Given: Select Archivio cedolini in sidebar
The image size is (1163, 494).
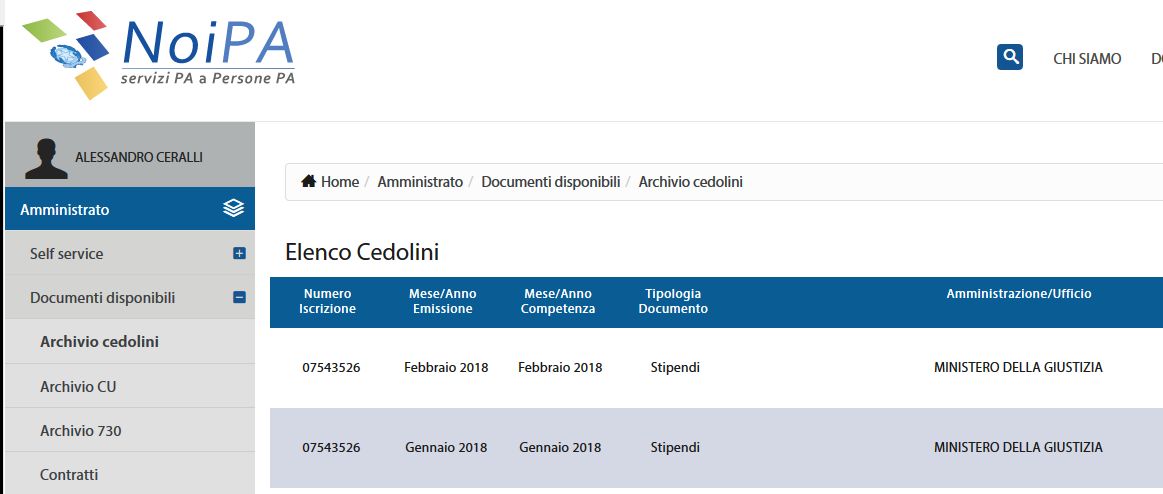Looking at the screenshot, I should [130, 342].
